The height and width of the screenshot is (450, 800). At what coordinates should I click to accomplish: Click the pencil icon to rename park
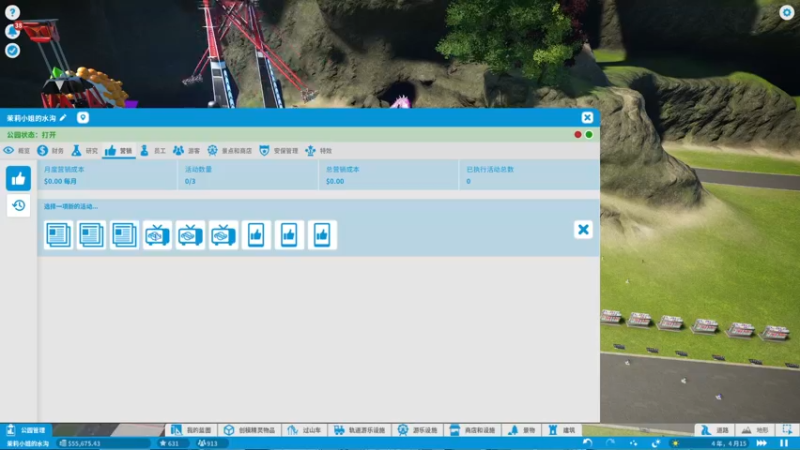(63, 118)
